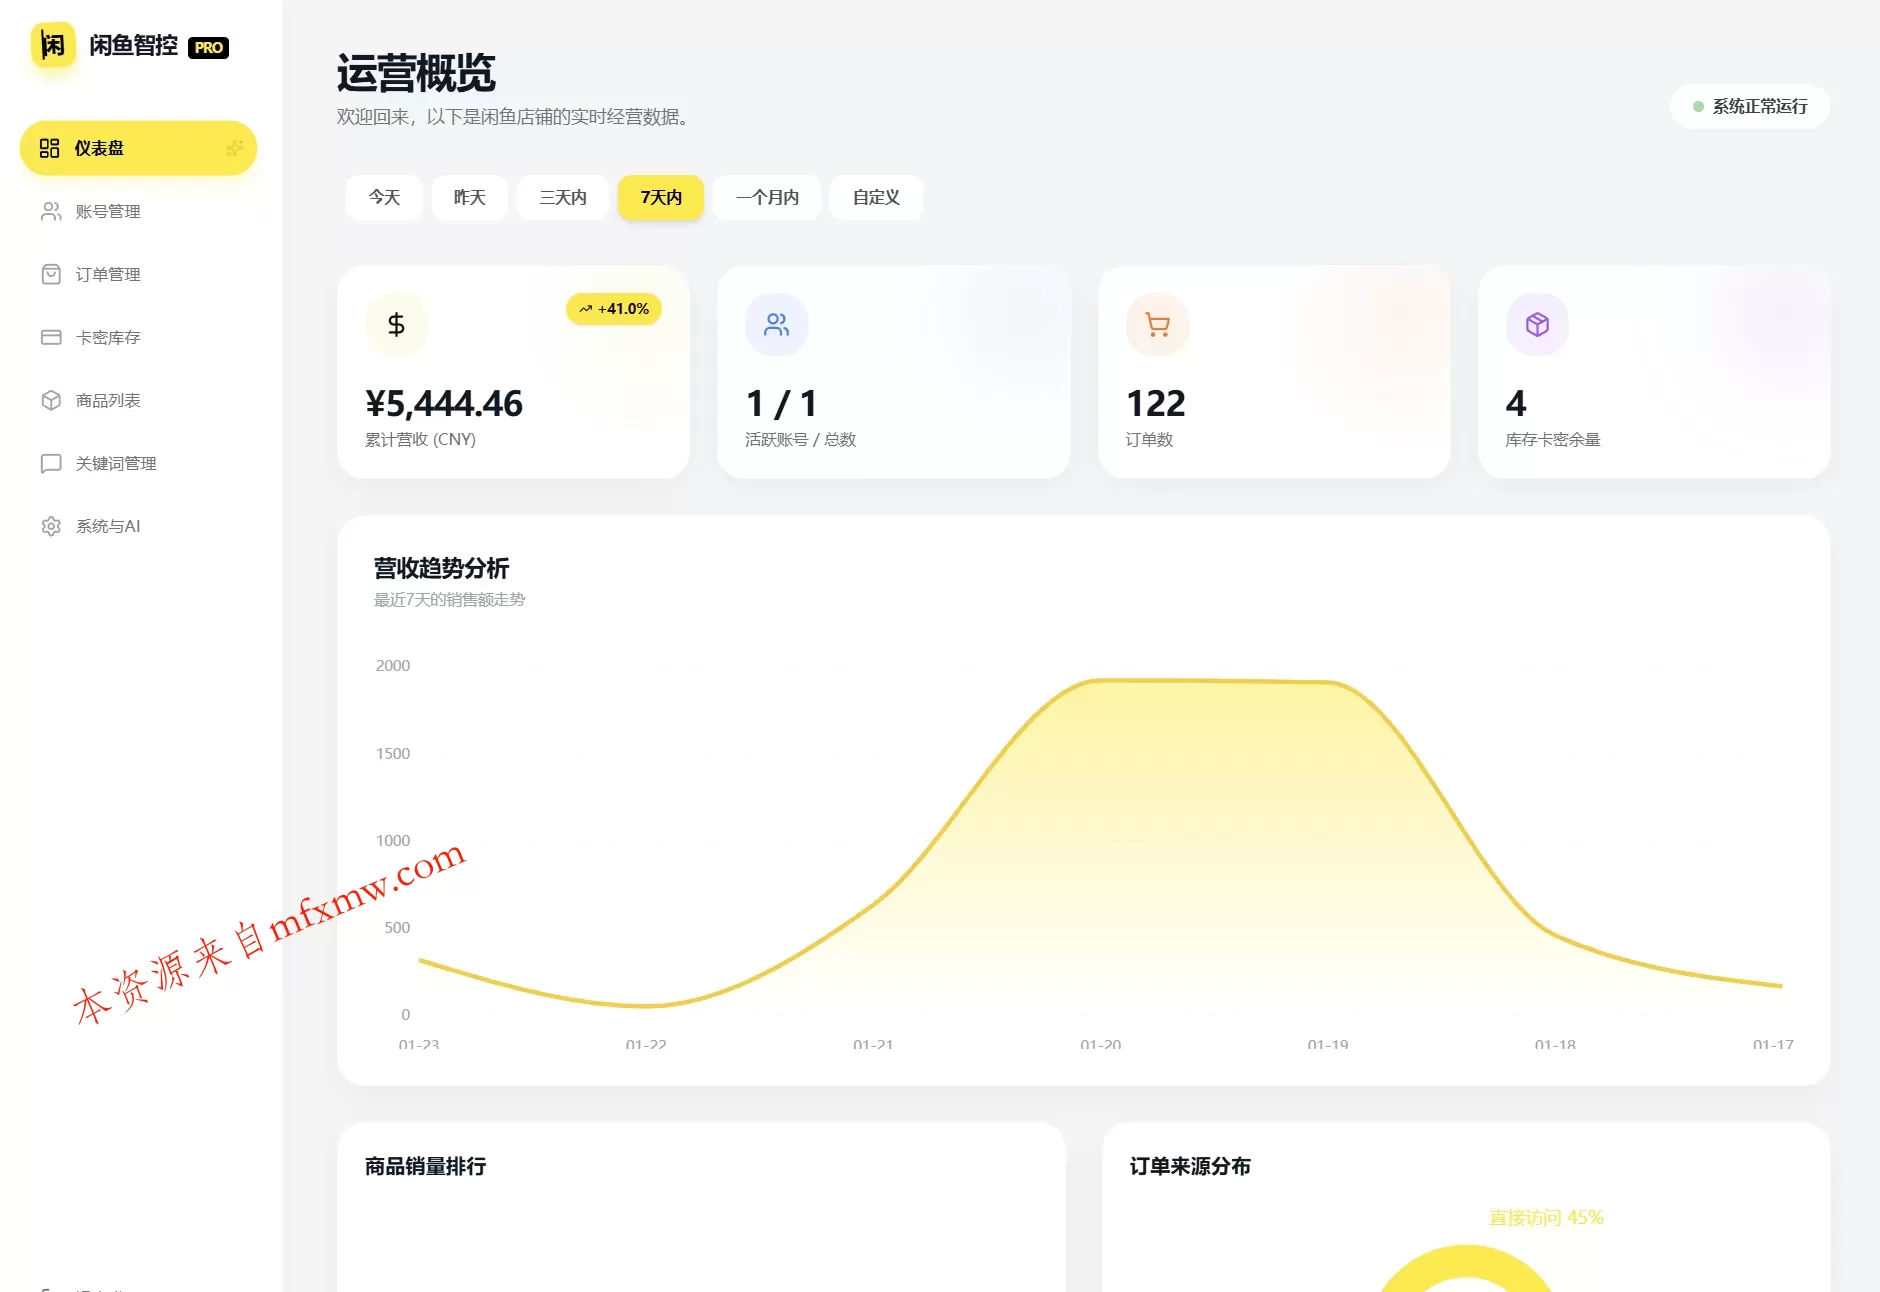Image resolution: width=1880 pixels, height=1292 pixels.
Task: Click the 系统正常运行 status pill
Action: [x=1750, y=106]
